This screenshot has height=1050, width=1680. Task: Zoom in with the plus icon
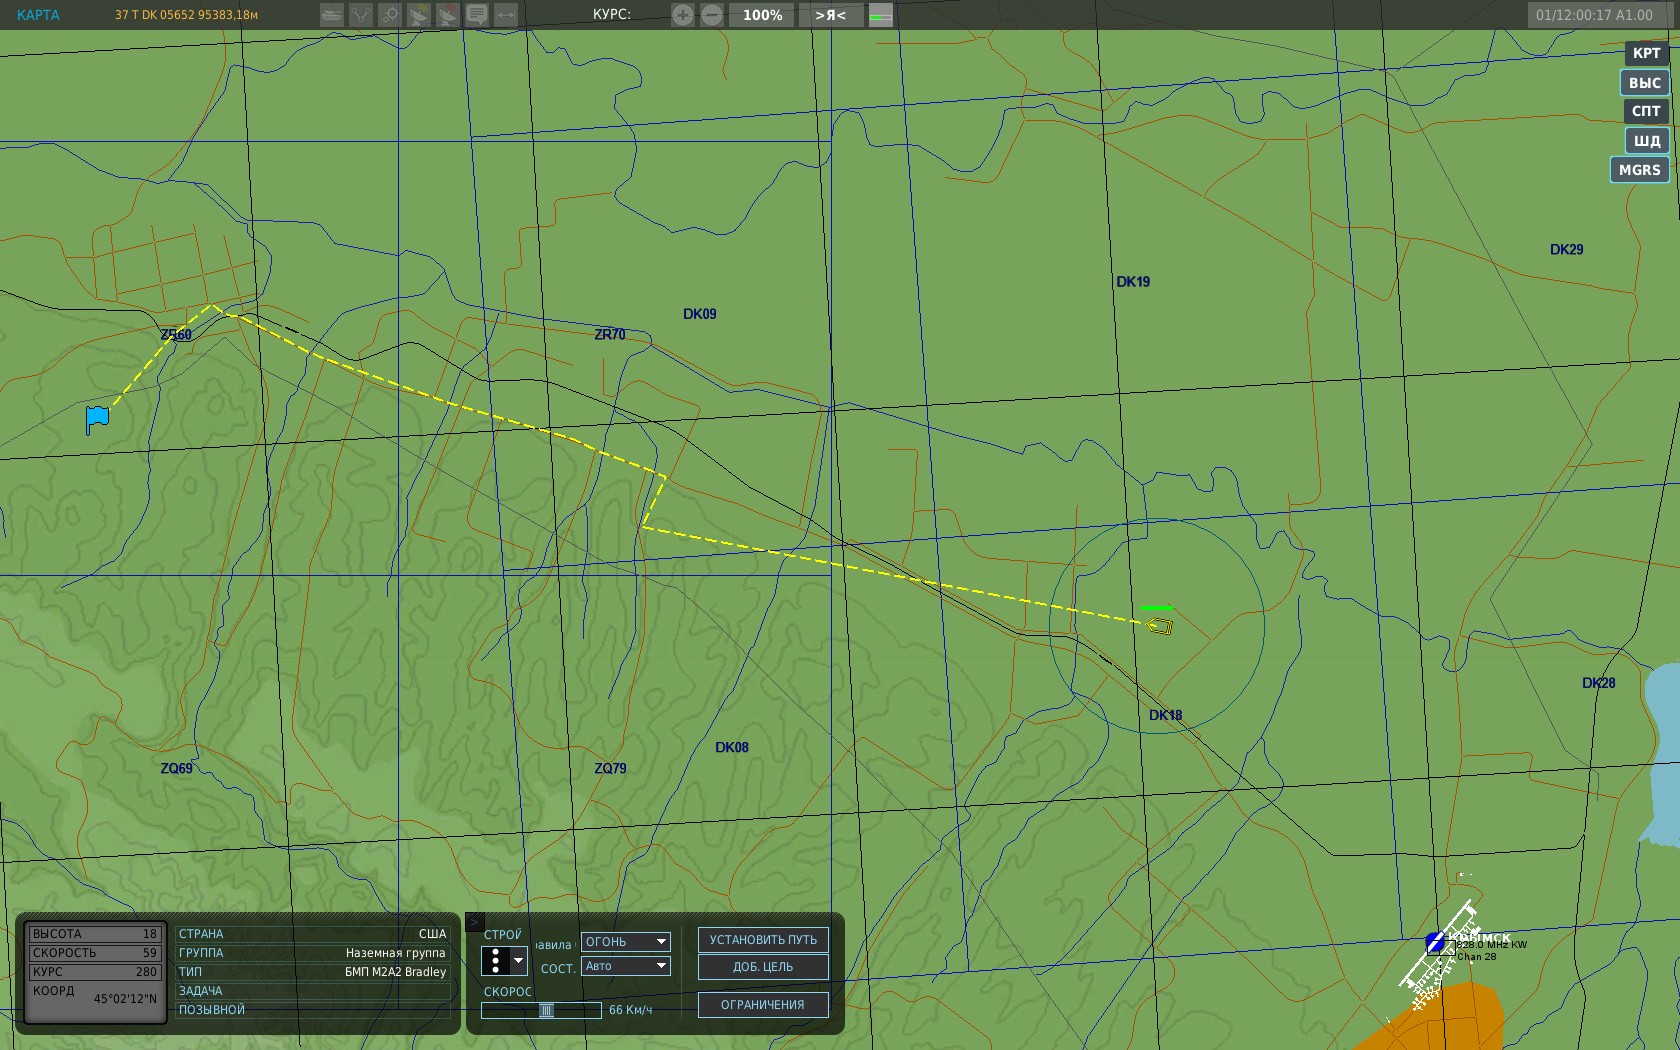pos(682,15)
